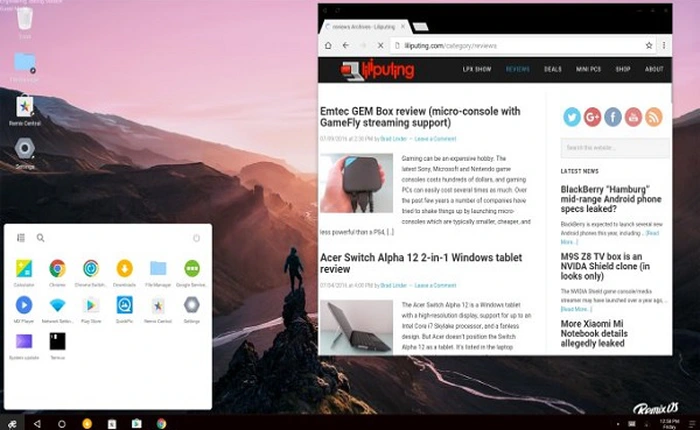Click Leave a Comment under Acer review
This screenshot has height=430, width=700.
(x=435, y=285)
